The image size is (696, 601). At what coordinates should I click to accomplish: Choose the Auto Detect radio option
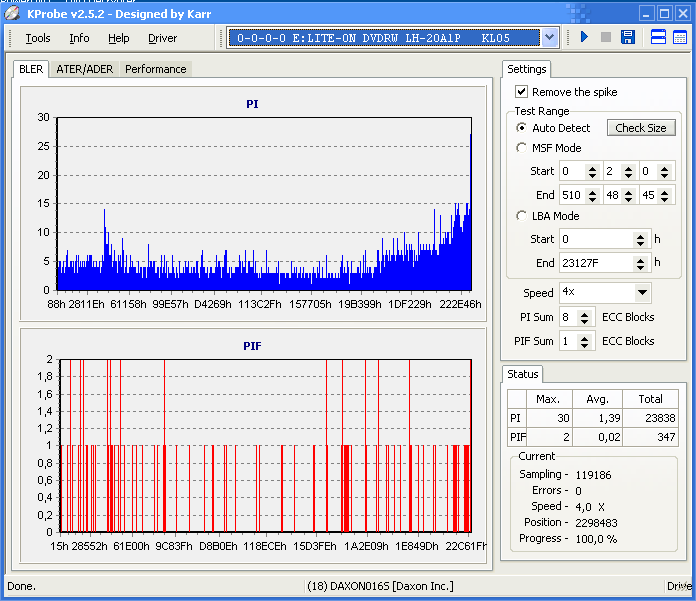point(522,128)
